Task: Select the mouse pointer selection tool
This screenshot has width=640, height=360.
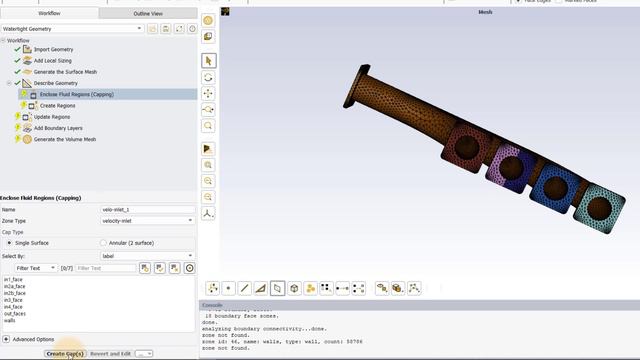Action: point(209,61)
